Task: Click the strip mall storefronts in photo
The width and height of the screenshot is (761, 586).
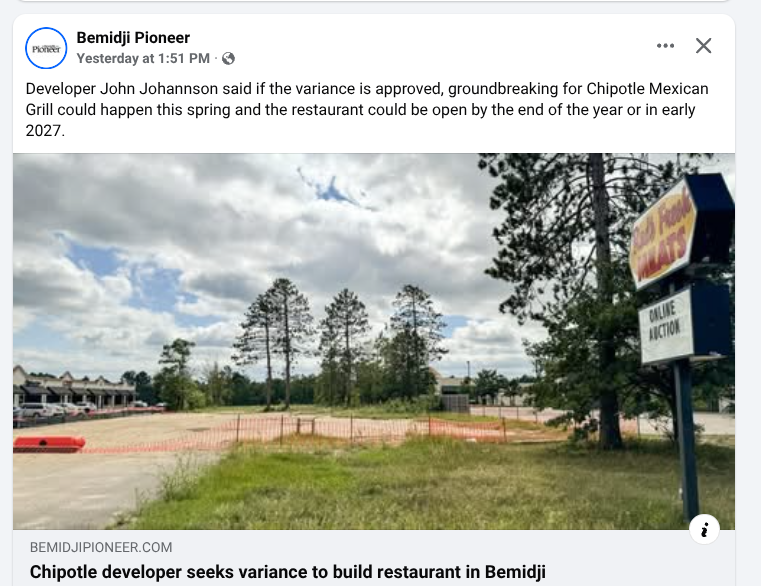Action: click(74, 387)
